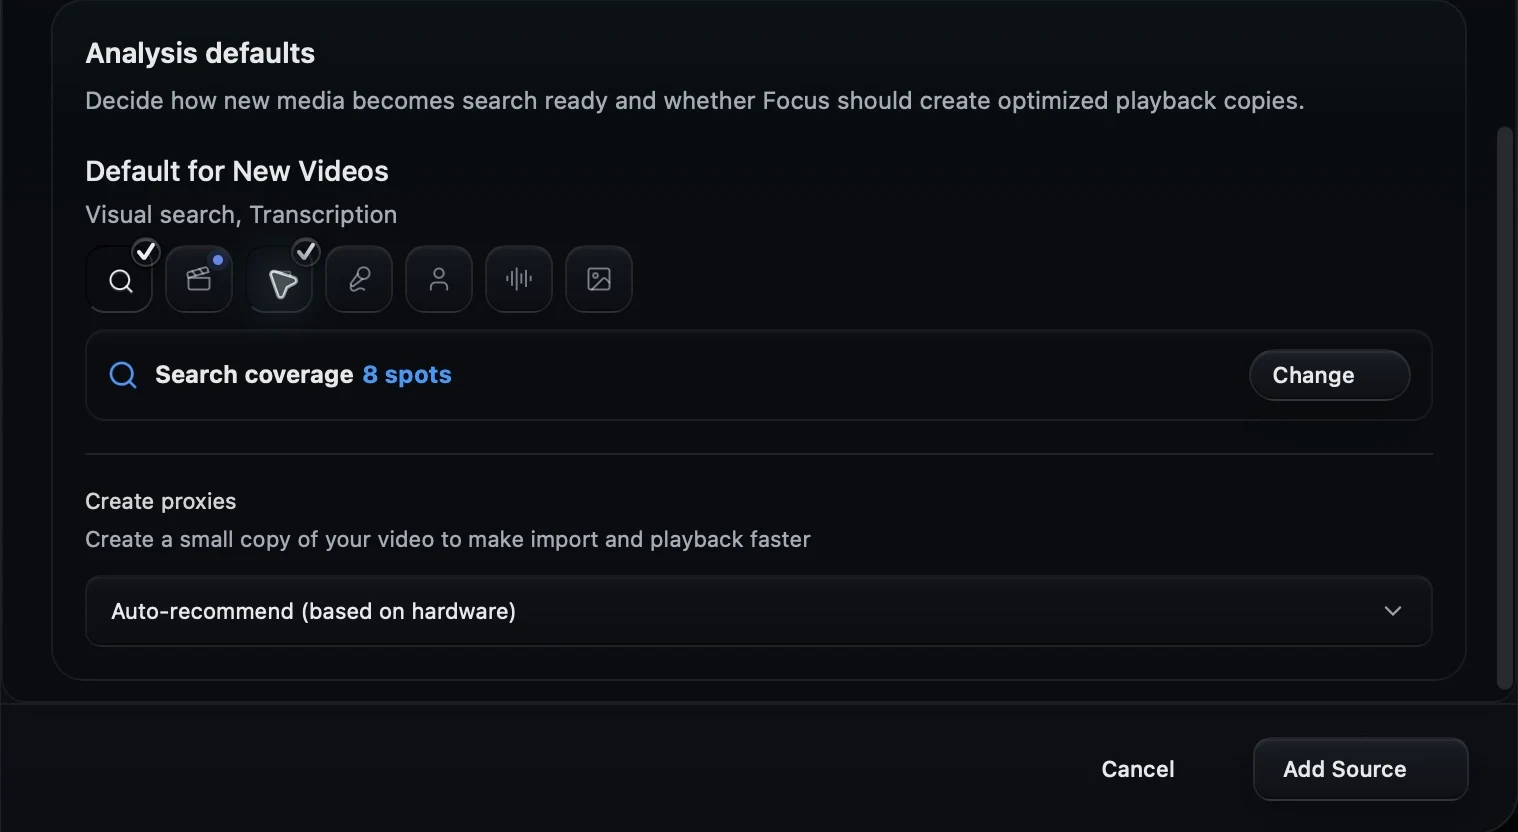This screenshot has width=1518, height=832.
Task: Click the blue '8 spots' value
Action: [407, 375]
